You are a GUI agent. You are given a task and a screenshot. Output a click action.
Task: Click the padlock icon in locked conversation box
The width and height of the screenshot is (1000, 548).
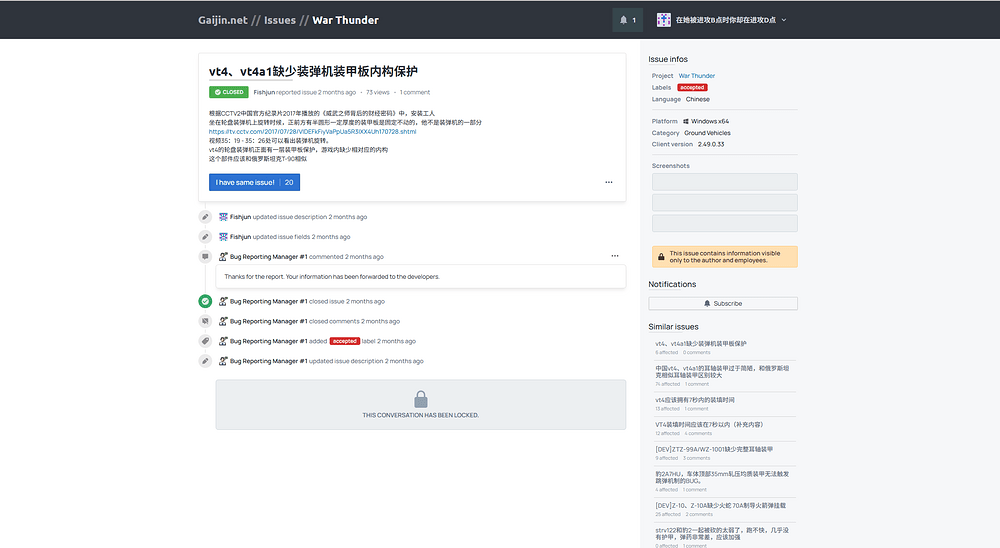pos(421,398)
